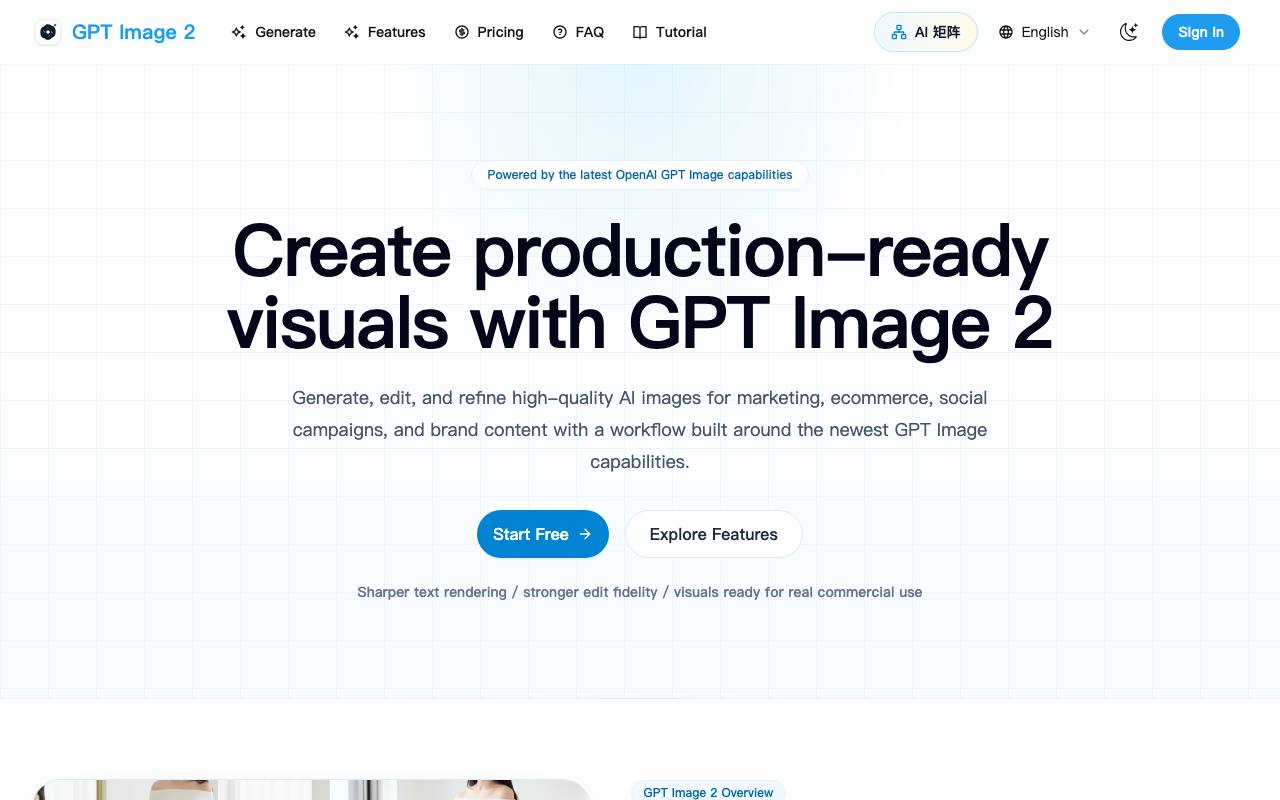Viewport: 1280px width, 800px height.
Task: Click the GPT Image 2 logo icon
Action: (x=48, y=32)
